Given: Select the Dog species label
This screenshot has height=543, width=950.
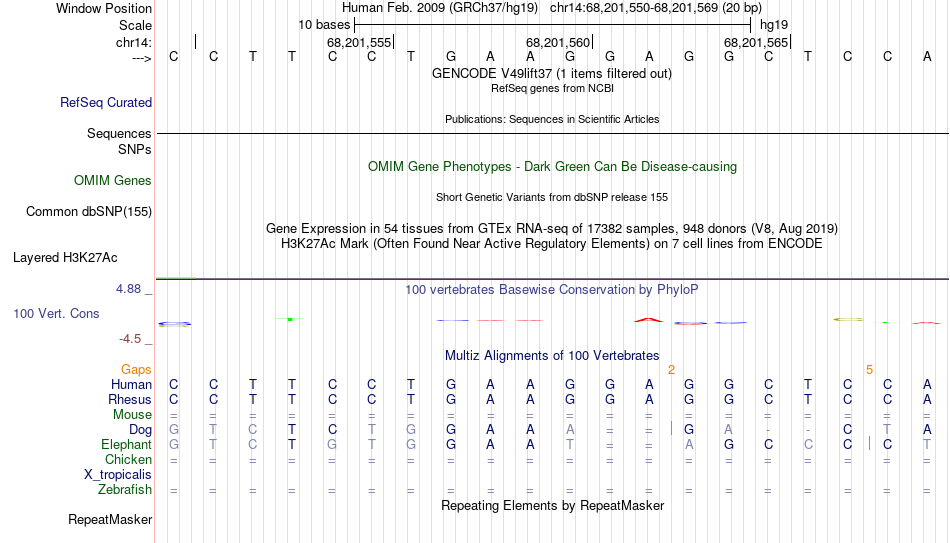Looking at the screenshot, I should [140, 430].
